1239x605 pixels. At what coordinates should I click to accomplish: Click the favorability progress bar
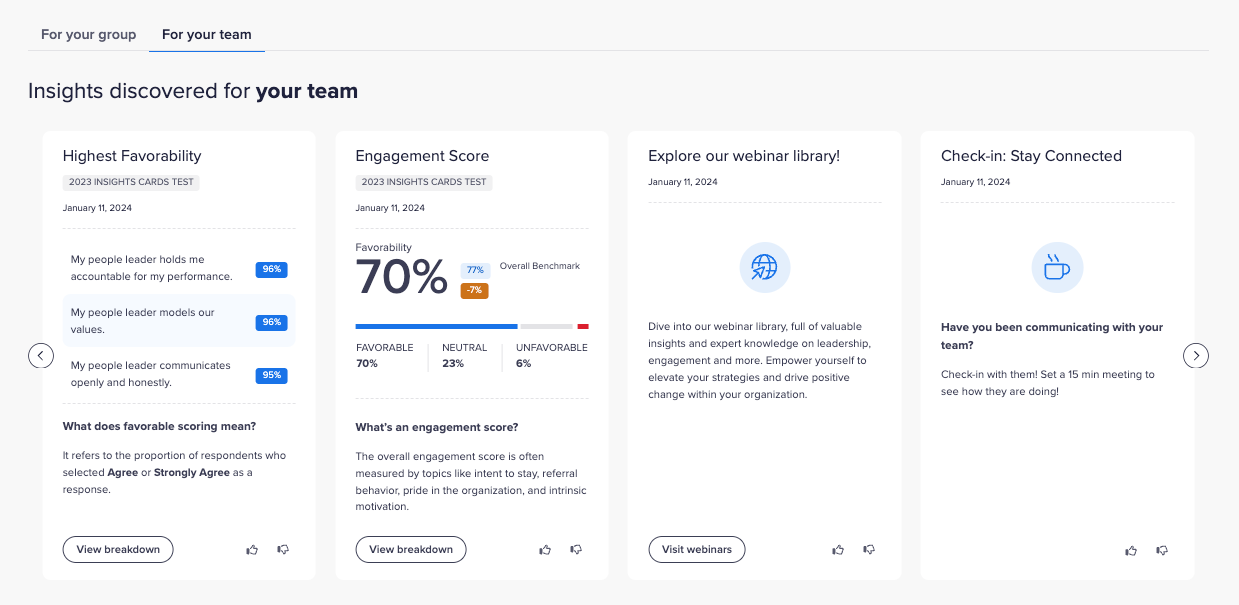470,326
